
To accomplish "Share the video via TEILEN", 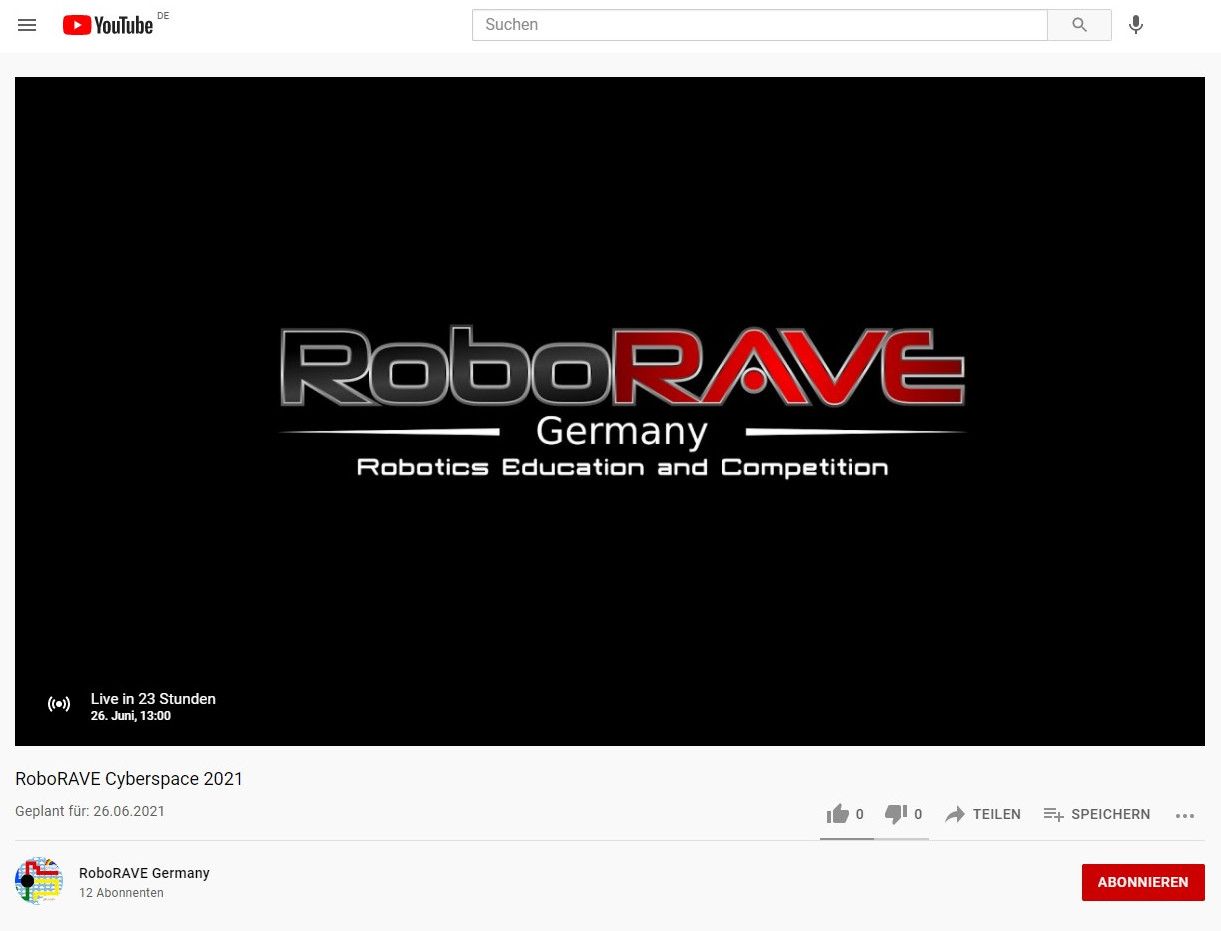I will (x=983, y=814).
